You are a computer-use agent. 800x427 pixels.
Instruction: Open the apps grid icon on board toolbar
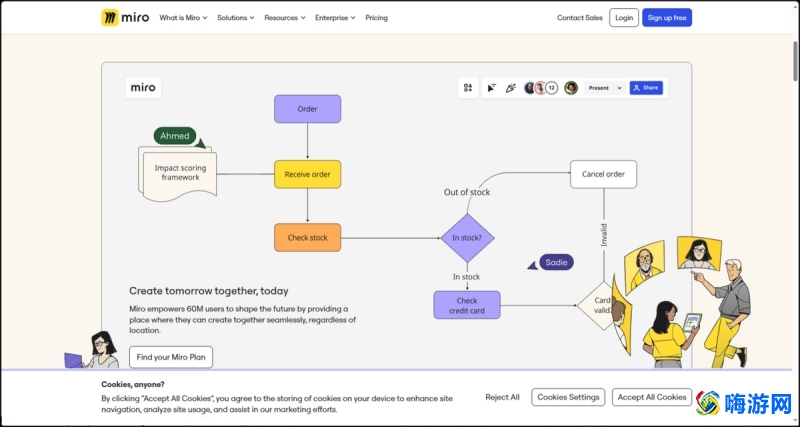(468, 88)
